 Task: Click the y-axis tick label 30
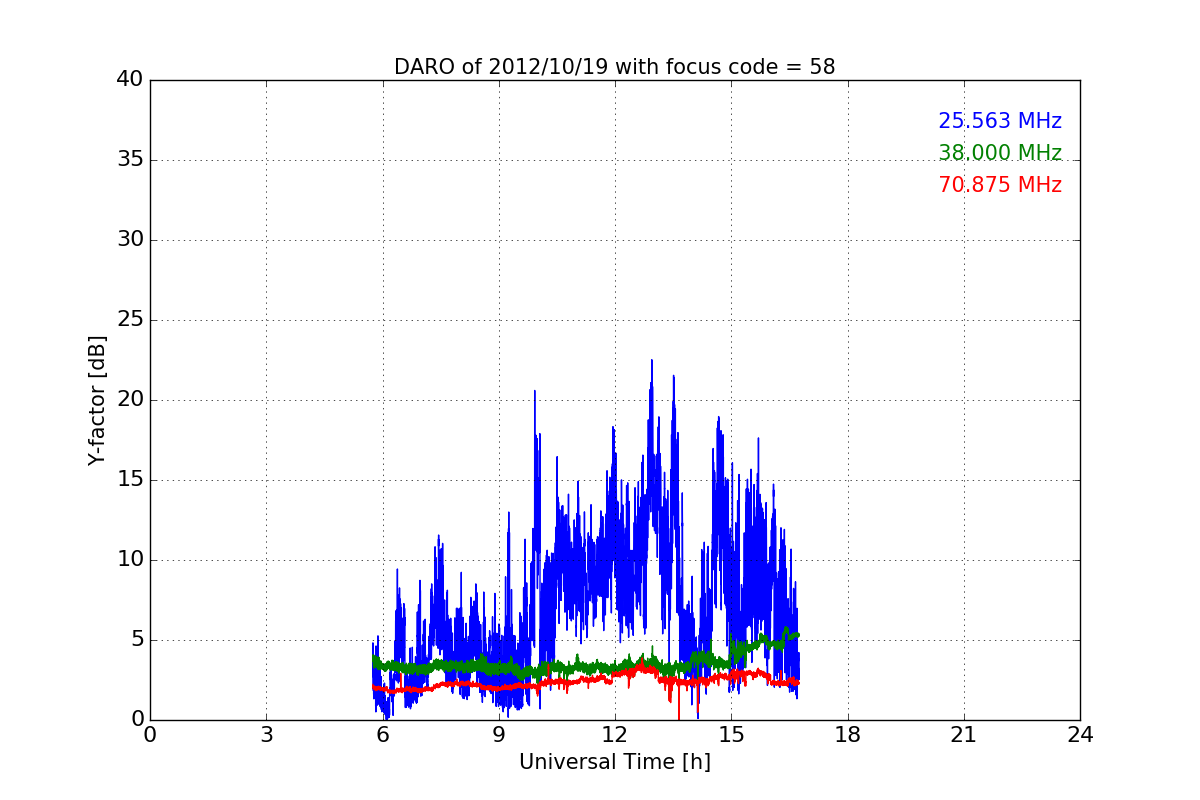[x=130, y=240]
